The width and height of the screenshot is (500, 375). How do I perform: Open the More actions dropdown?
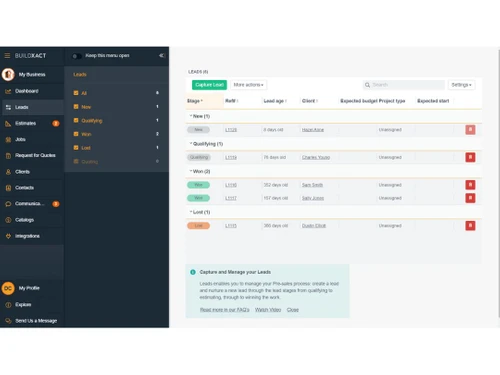248,85
